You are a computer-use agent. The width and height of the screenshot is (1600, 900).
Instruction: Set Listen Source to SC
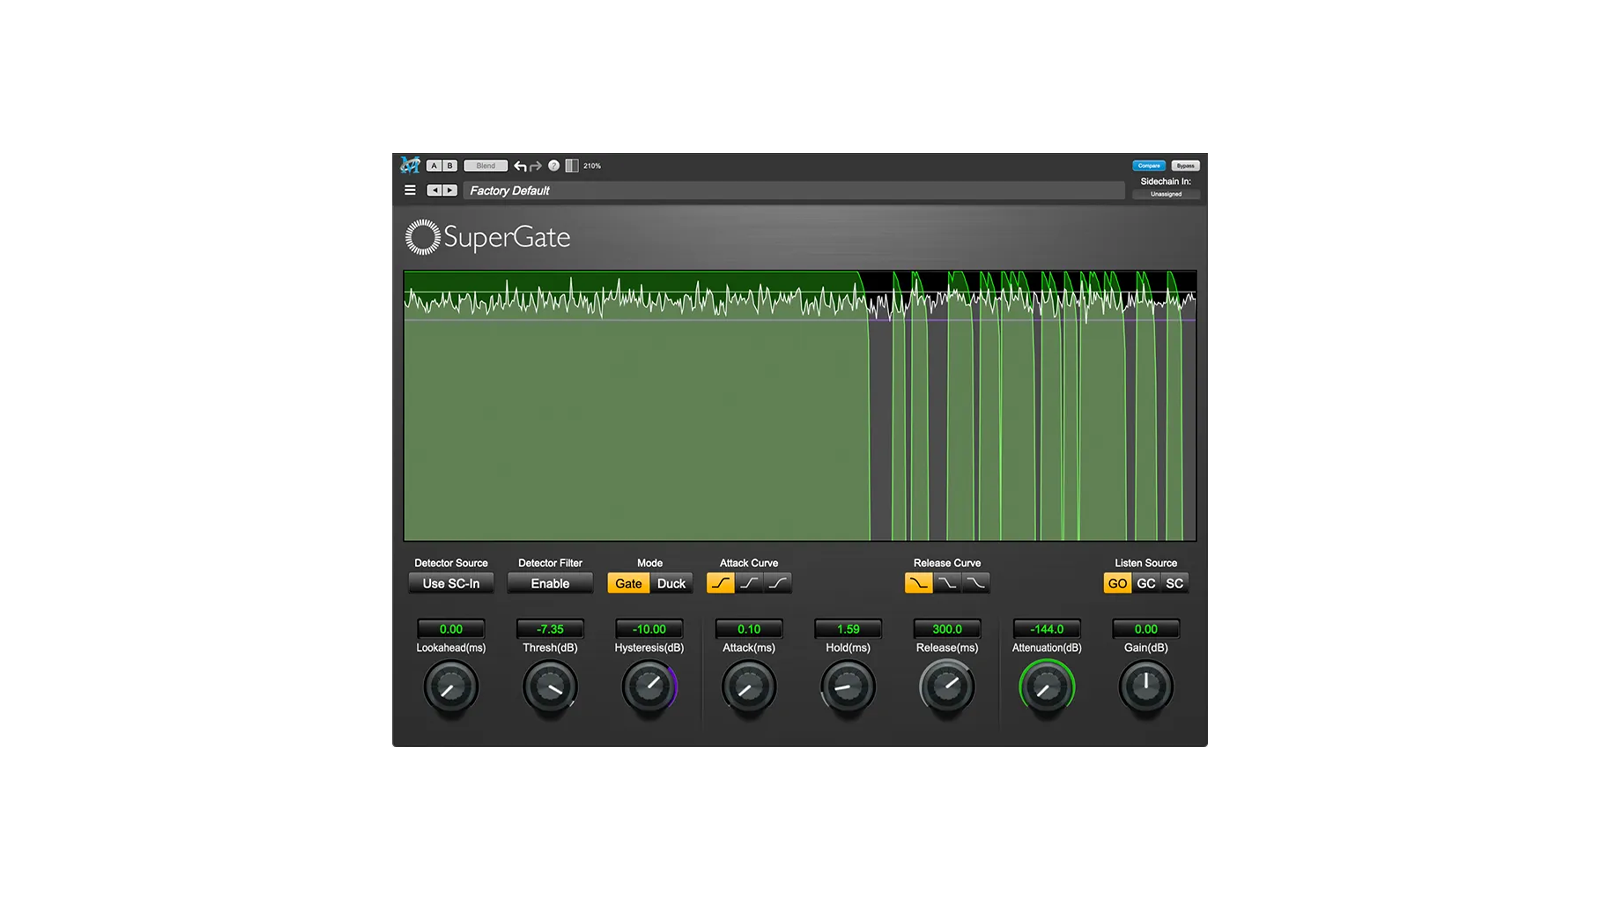[x=1175, y=583]
